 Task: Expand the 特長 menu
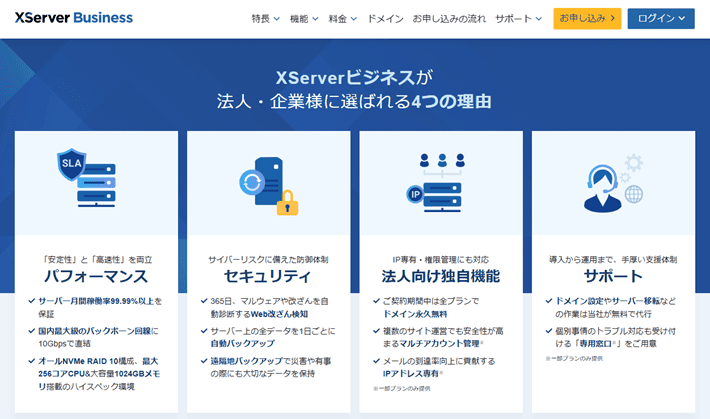[x=265, y=19]
